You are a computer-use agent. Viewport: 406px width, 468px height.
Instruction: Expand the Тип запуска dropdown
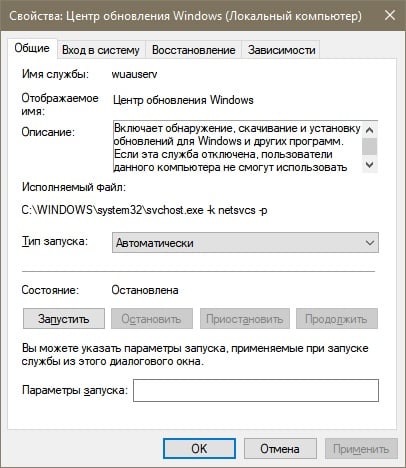(x=245, y=243)
